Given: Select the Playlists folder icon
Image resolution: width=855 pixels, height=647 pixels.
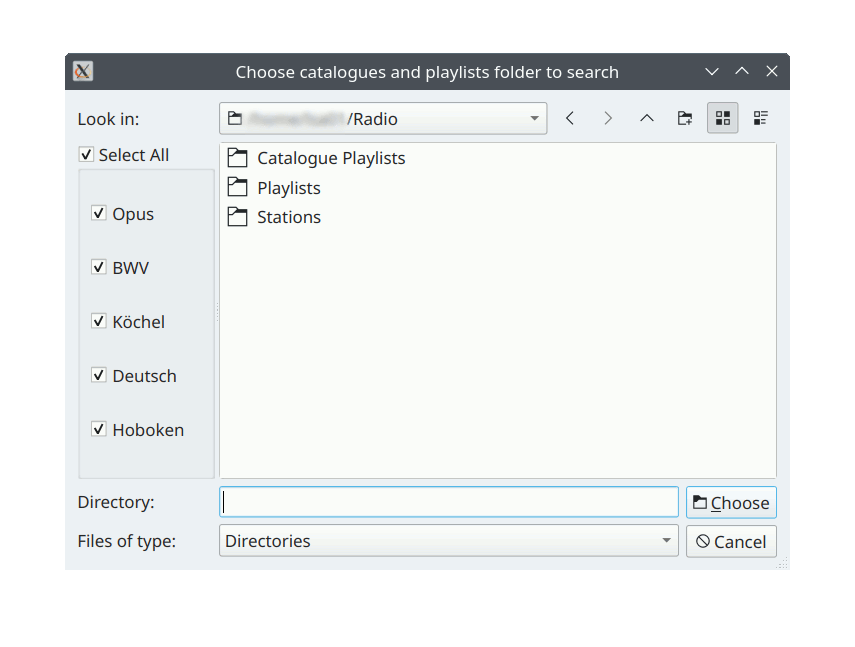Looking at the screenshot, I should pos(237,188).
